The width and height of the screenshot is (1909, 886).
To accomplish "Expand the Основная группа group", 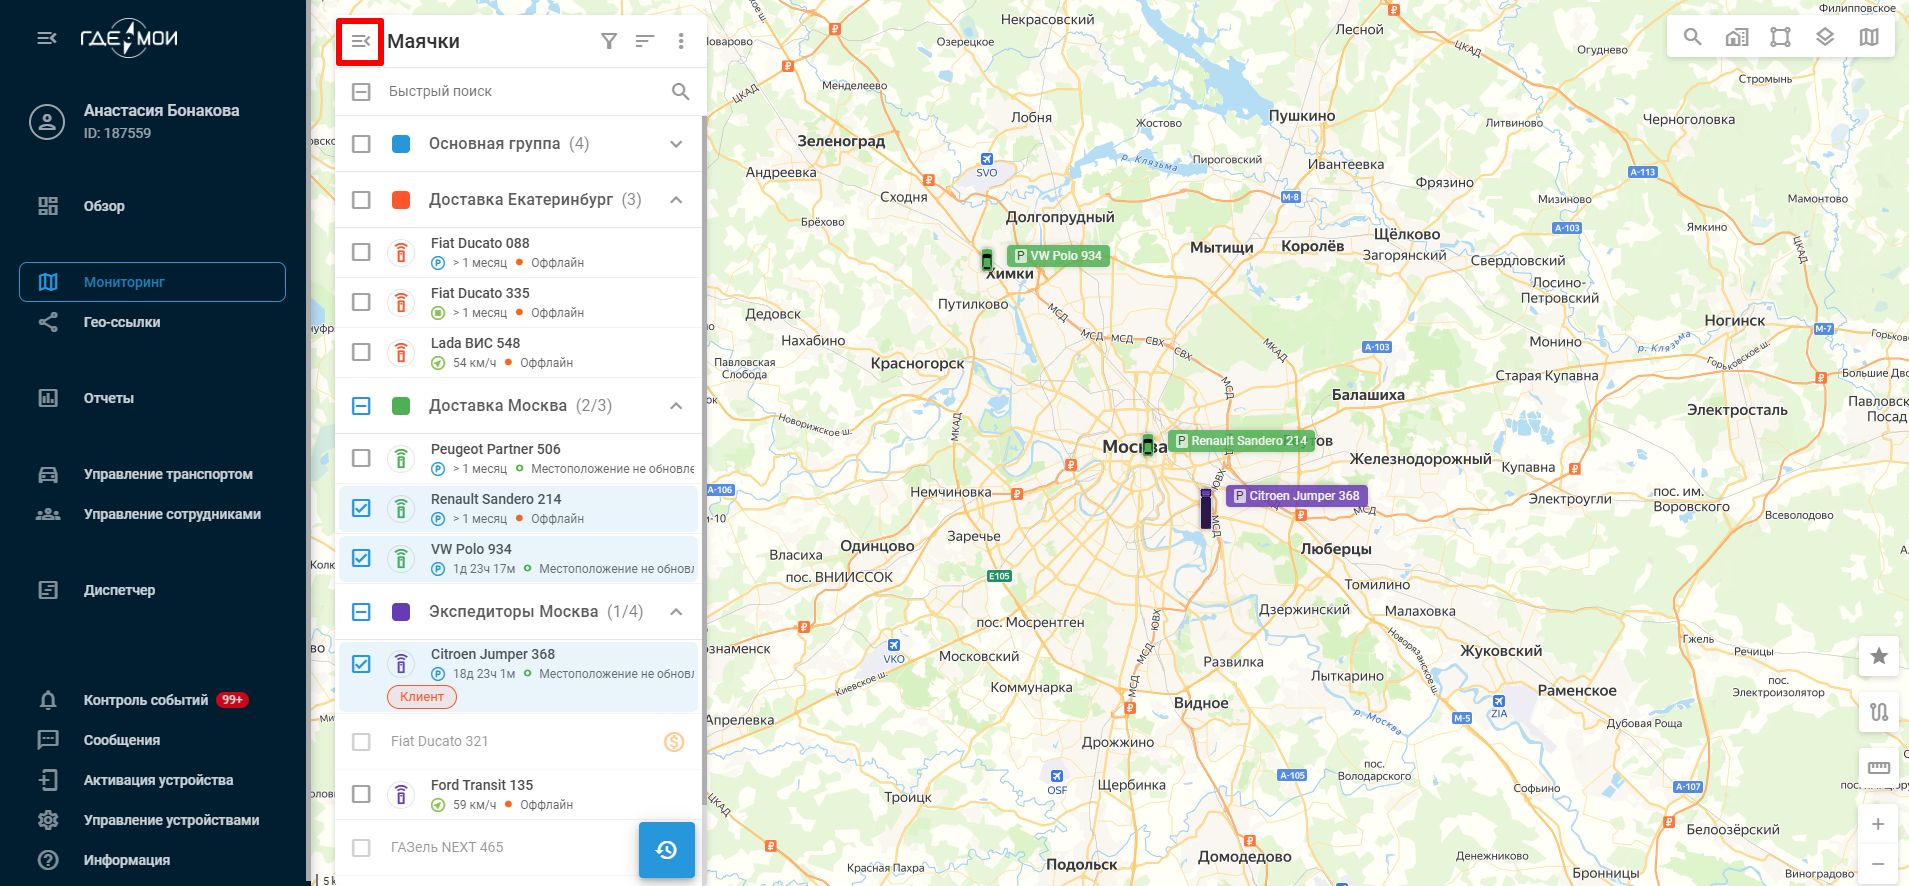I will tap(676, 144).
